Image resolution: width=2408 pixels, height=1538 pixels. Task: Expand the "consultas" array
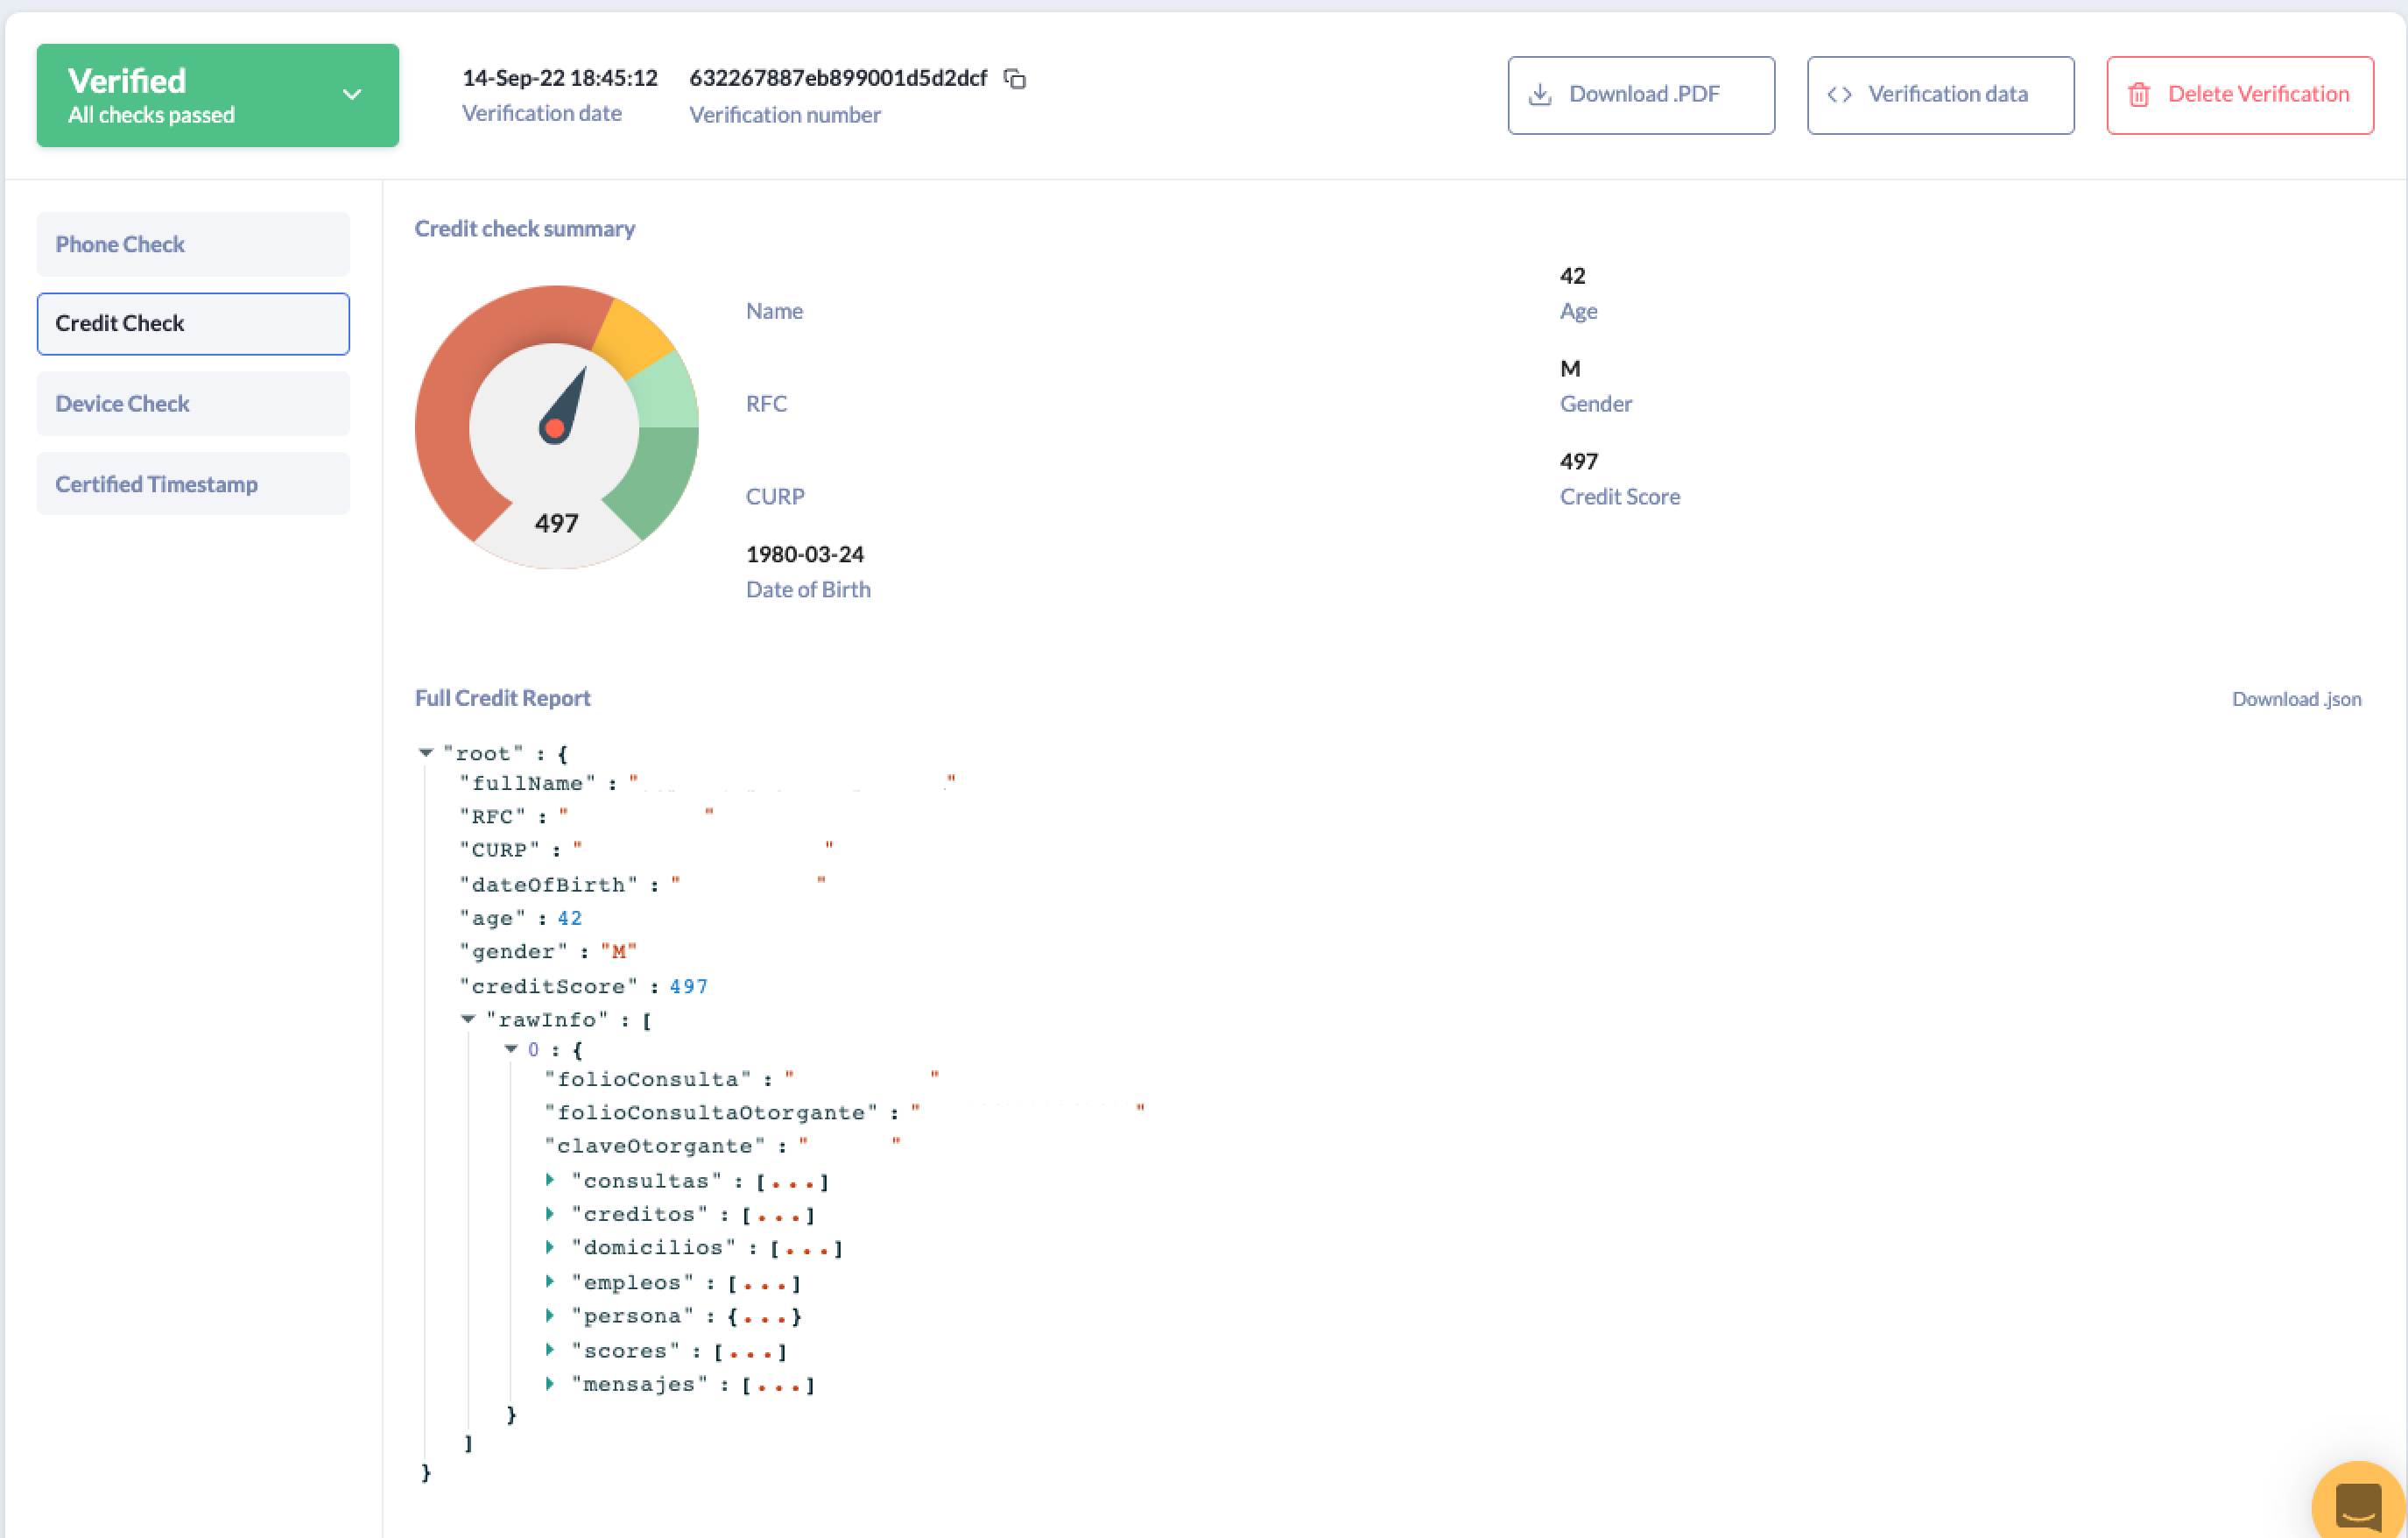coord(550,1180)
